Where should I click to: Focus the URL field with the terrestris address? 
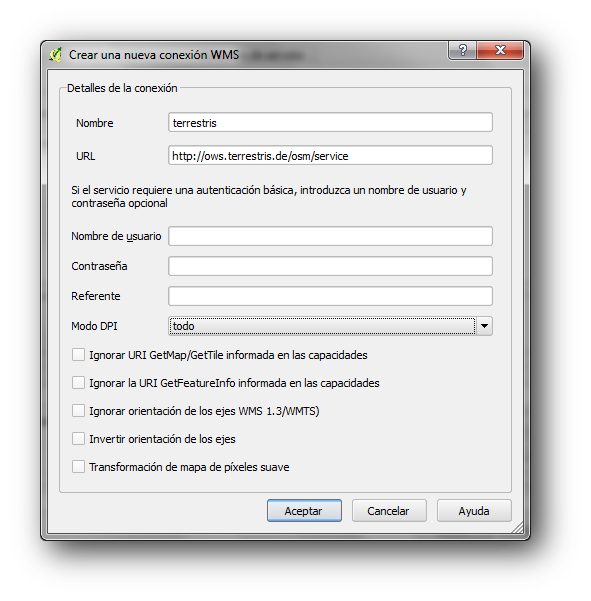[x=330, y=155]
